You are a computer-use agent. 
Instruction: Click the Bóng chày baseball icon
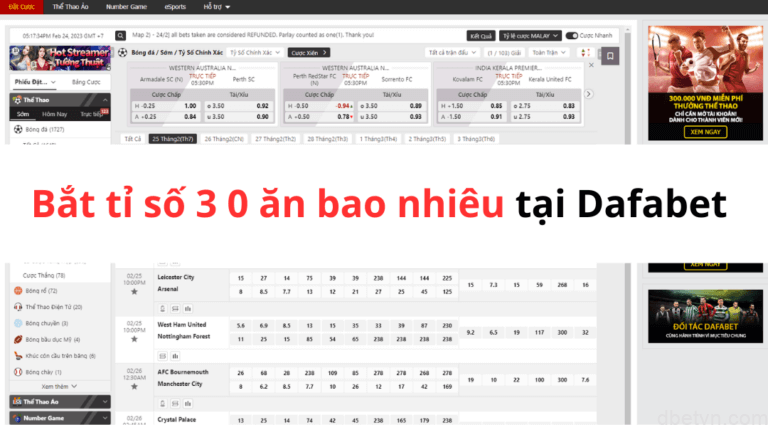point(18,372)
